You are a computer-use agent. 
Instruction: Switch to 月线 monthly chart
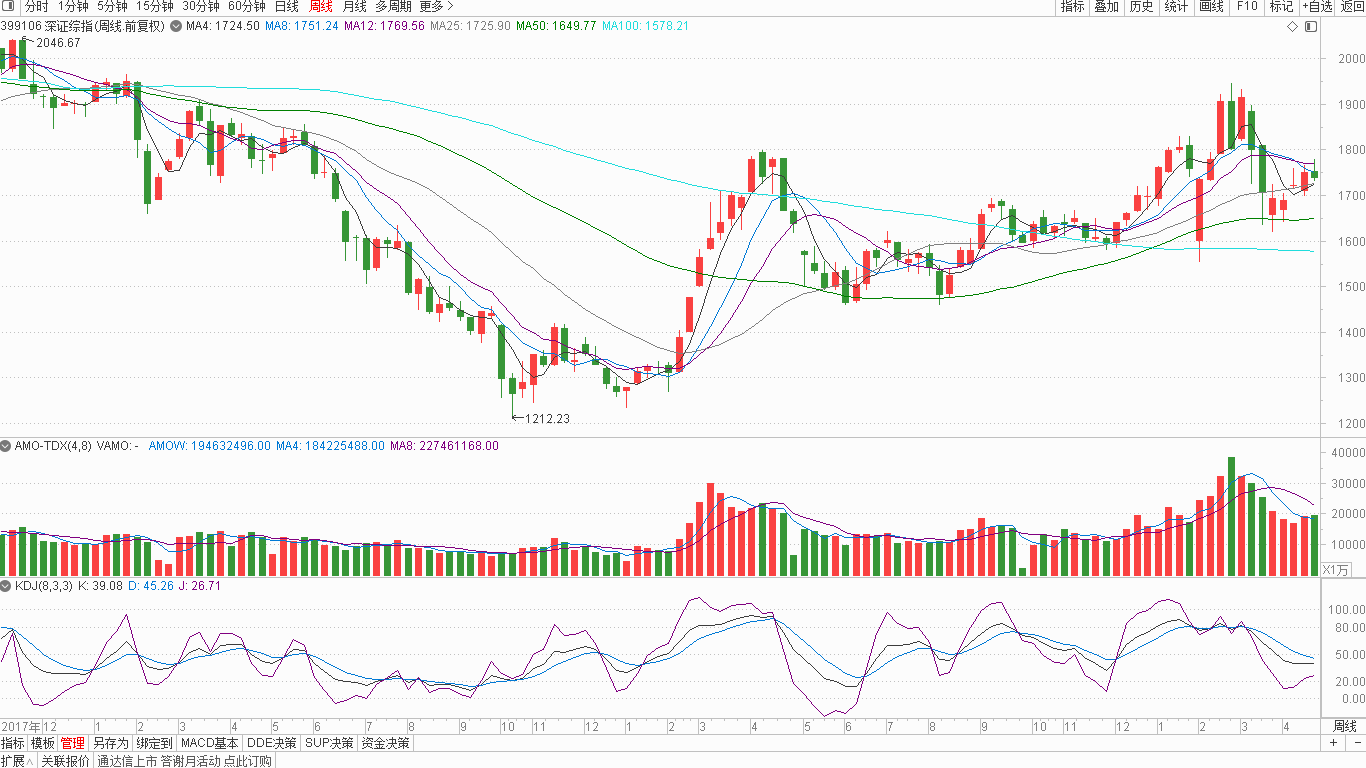(x=354, y=6)
